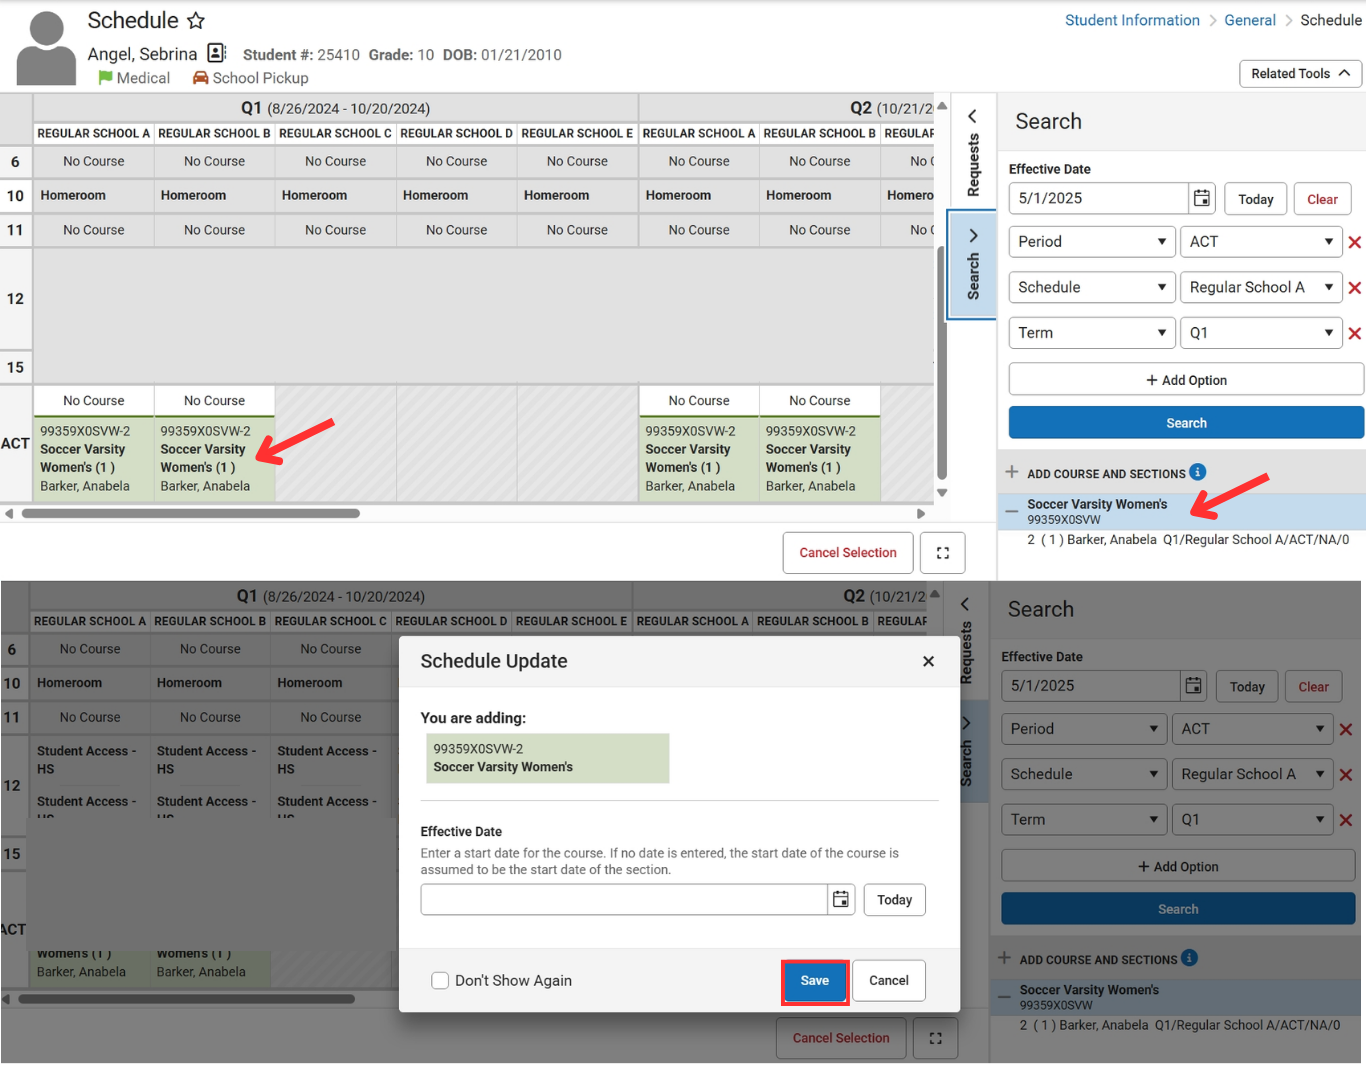Click the dimmed full-screen icon beside the dimmed Cancel Selection button
Viewport: 1366px width, 1066px height.
[935, 1038]
